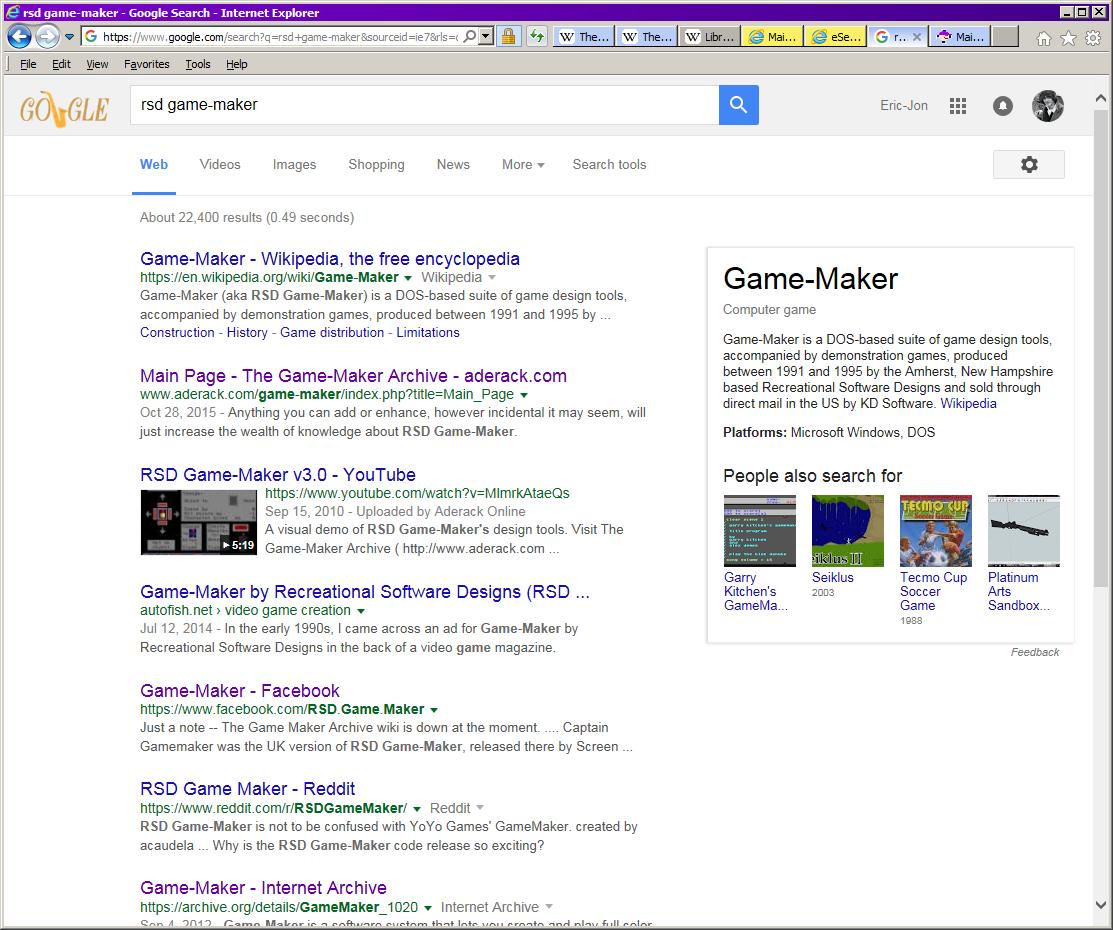Click the account profile picture
This screenshot has width=1113, height=930.
click(x=1048, y=106)
